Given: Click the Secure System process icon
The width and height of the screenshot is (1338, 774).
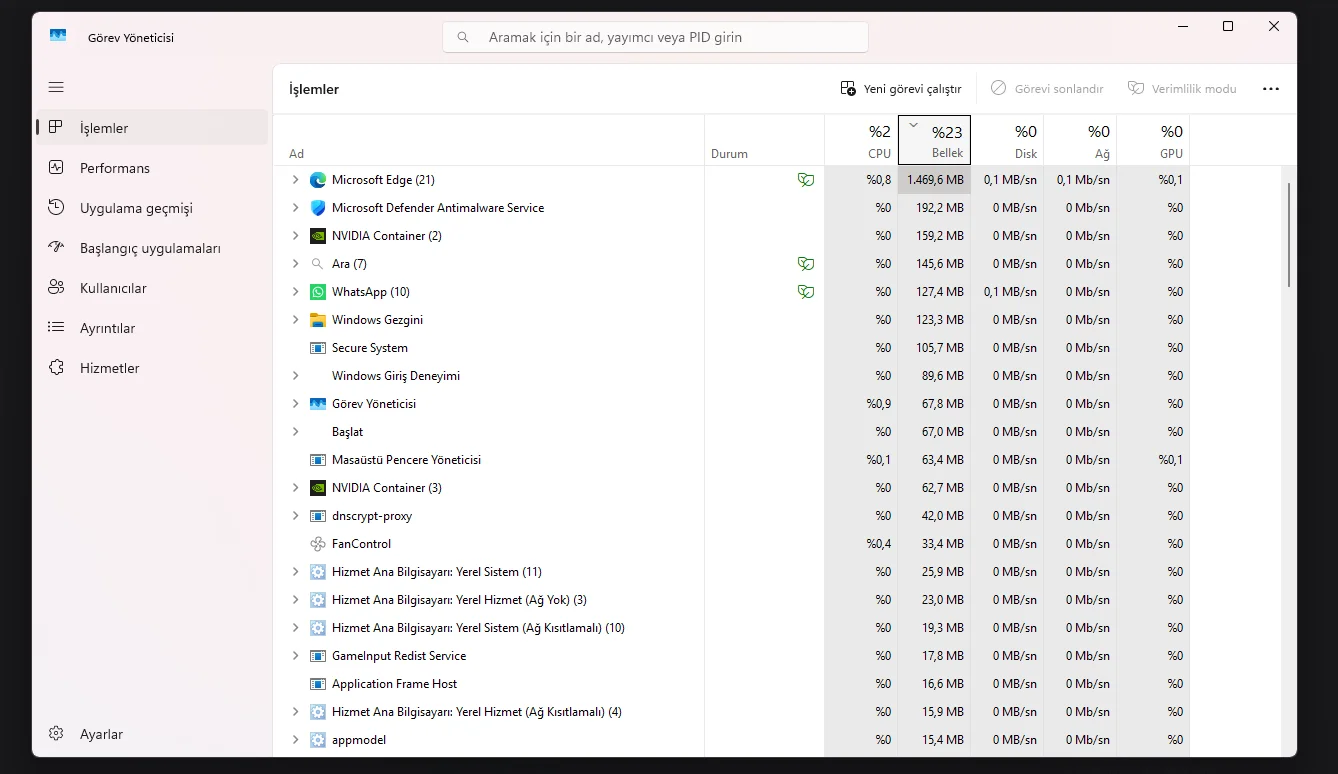Looking at the screenshot, I should coord(318,348).
